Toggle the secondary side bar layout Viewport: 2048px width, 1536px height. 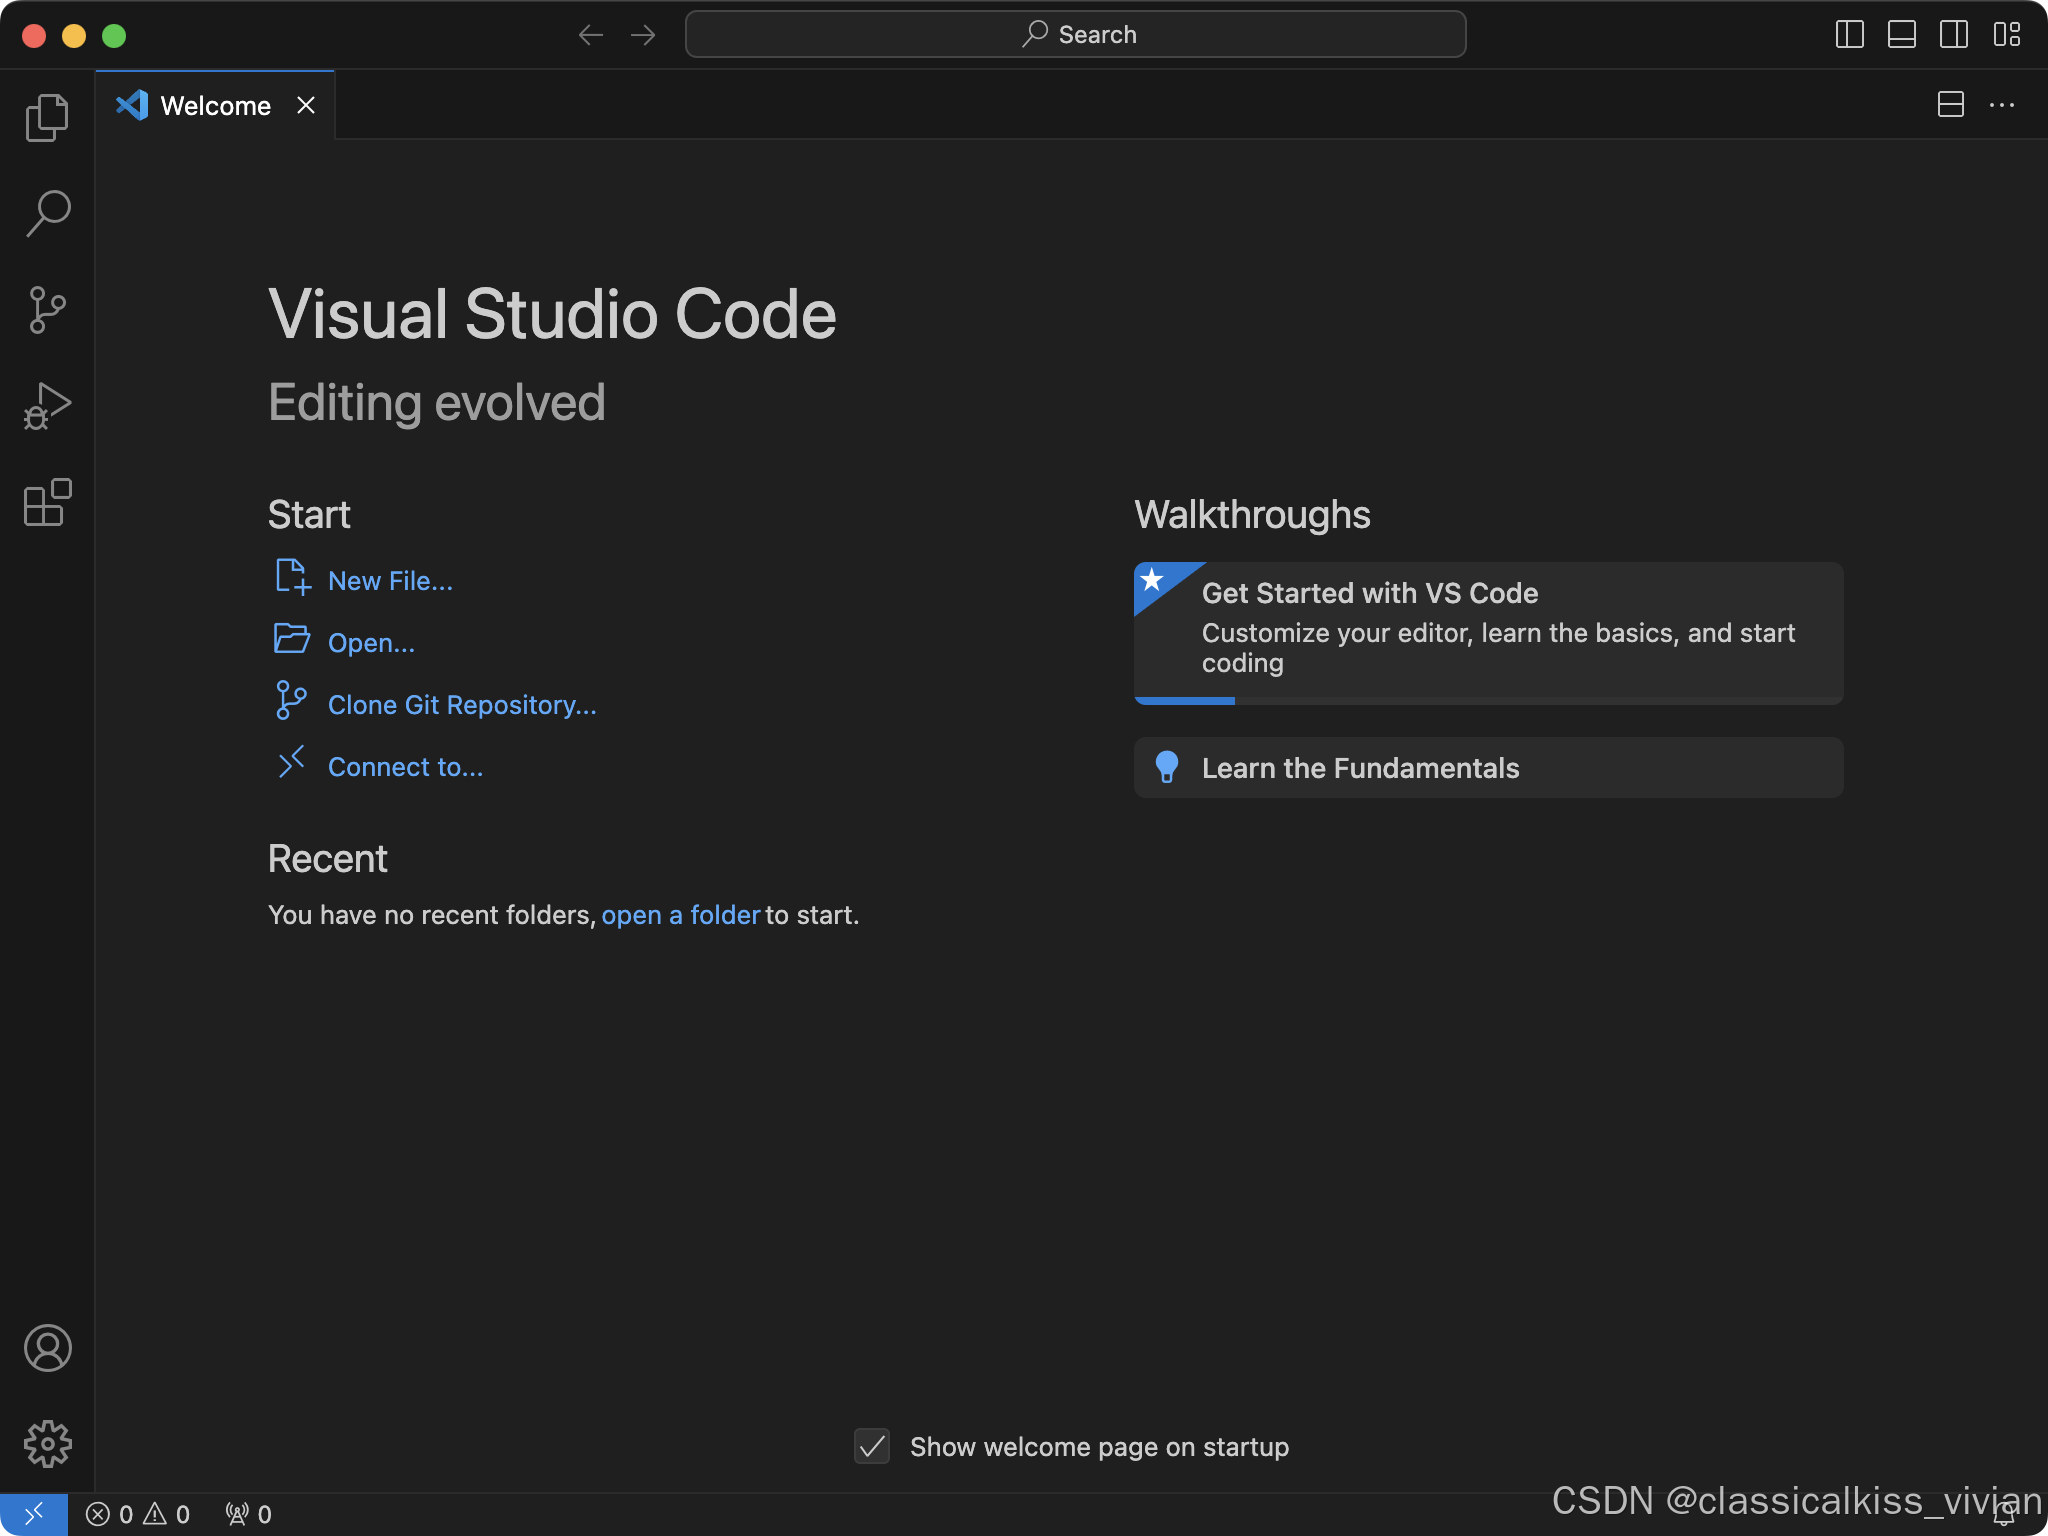click(1954, 35)
